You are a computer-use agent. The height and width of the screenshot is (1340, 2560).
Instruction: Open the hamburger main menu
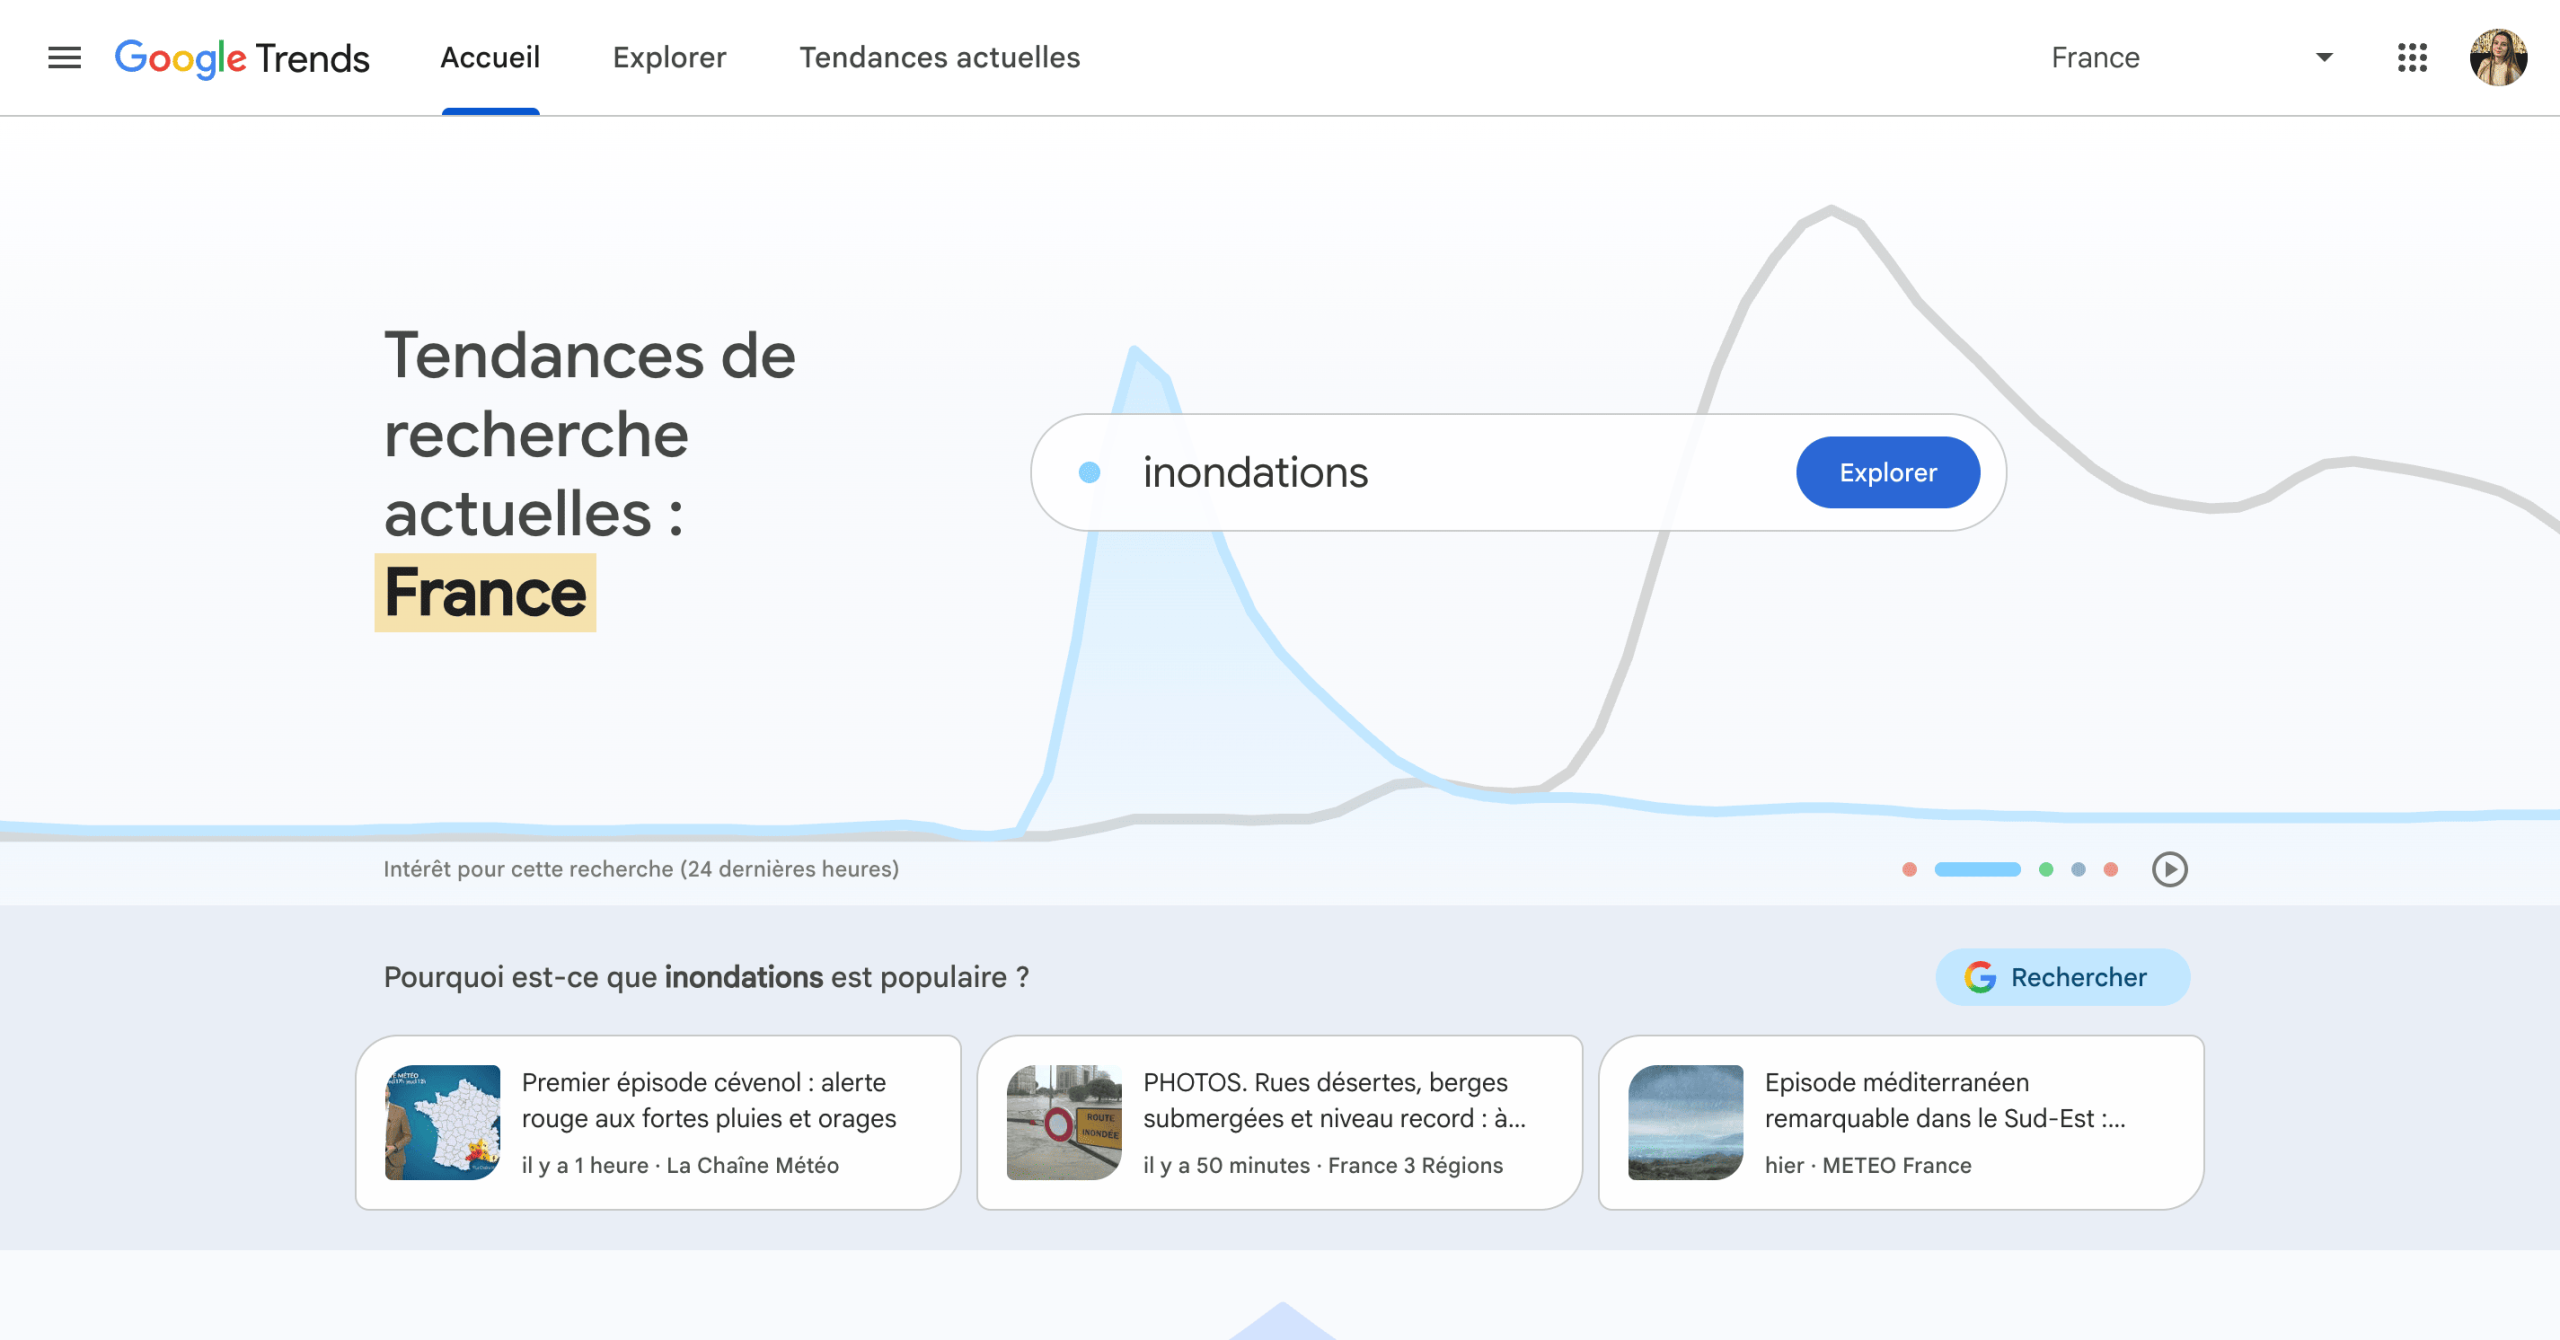tap(64, 58)
